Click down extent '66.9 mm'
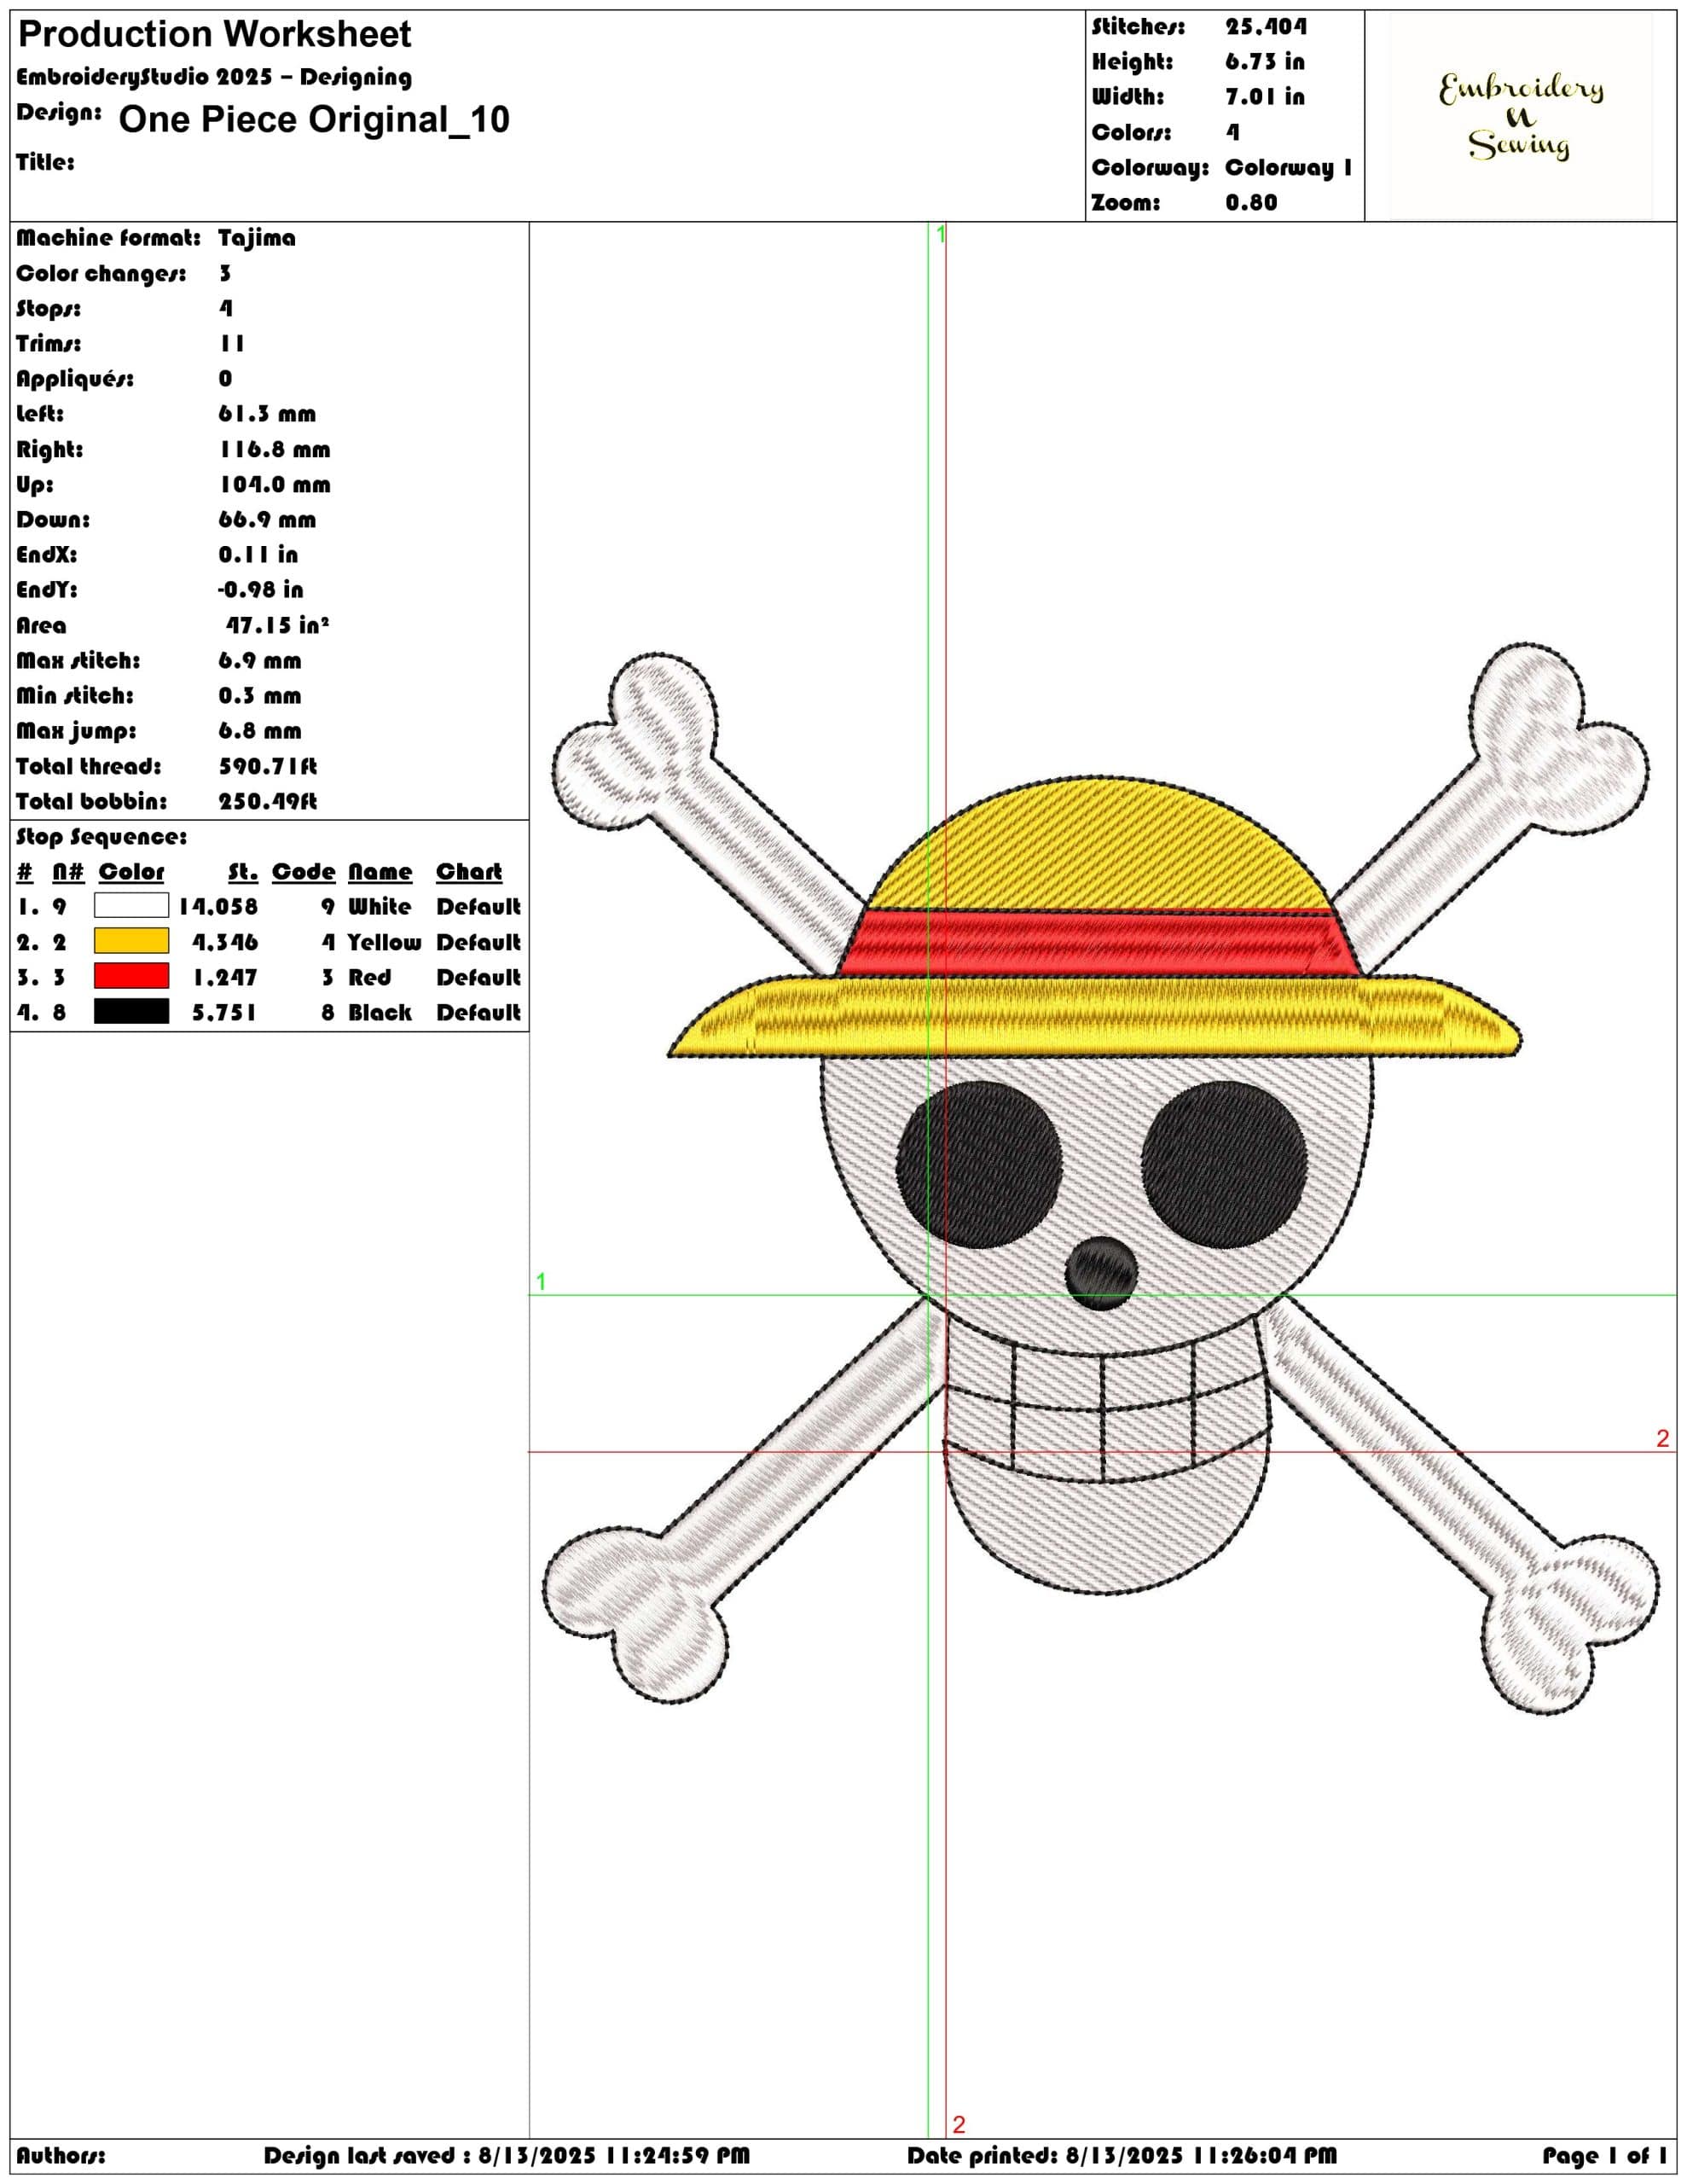This screenshot has height=2184, width=1687. click(267, 520)
